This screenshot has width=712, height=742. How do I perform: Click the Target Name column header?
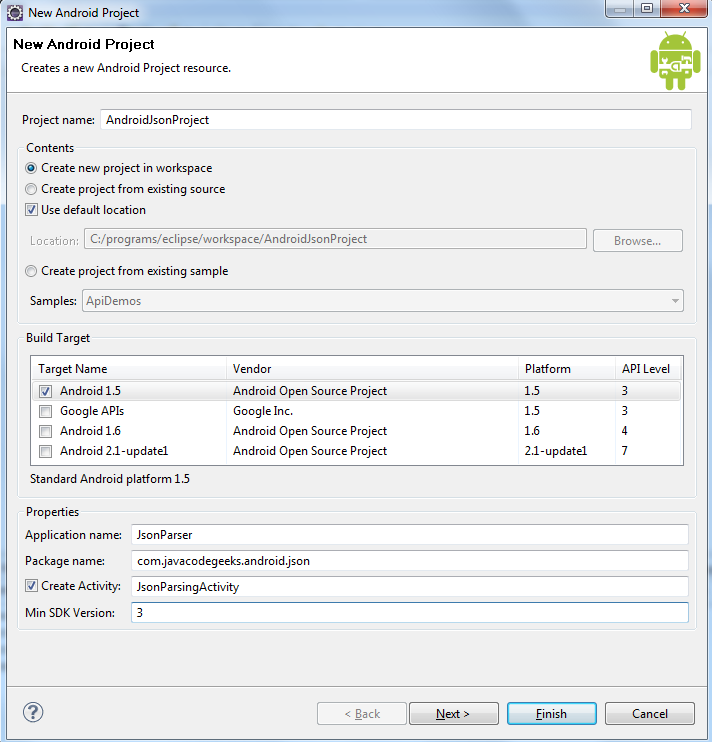[129, 369]
